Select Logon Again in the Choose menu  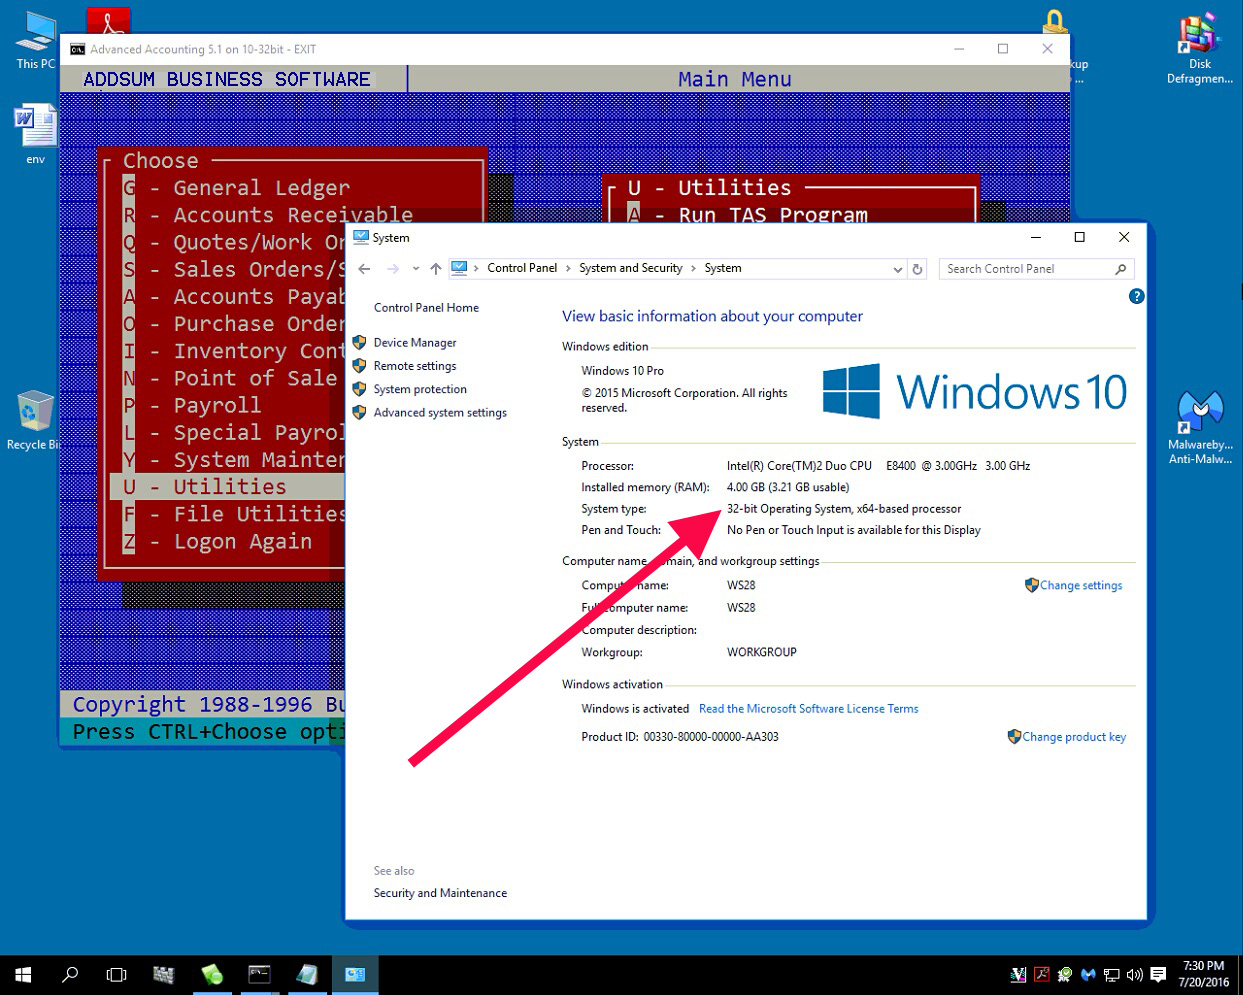click(218, 541)
